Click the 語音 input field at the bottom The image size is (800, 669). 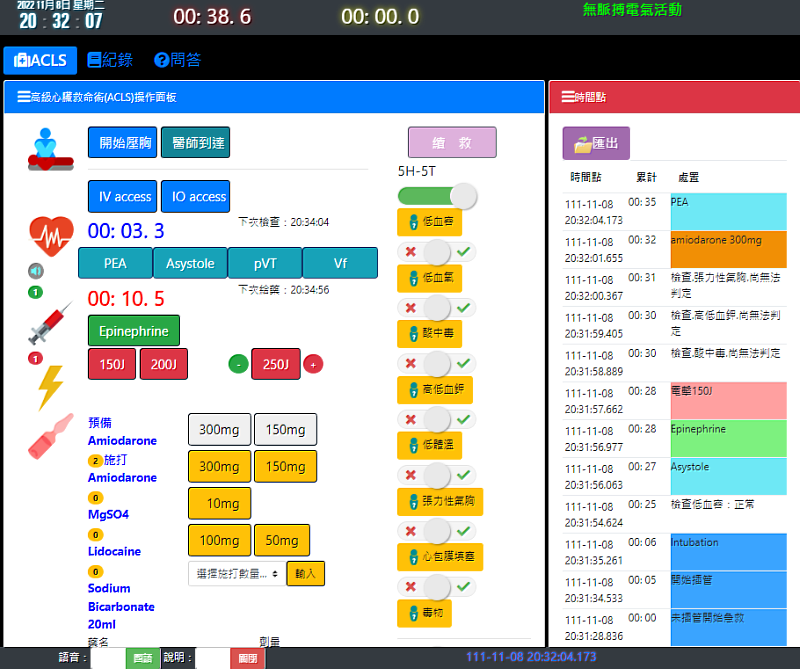[105, 658]
